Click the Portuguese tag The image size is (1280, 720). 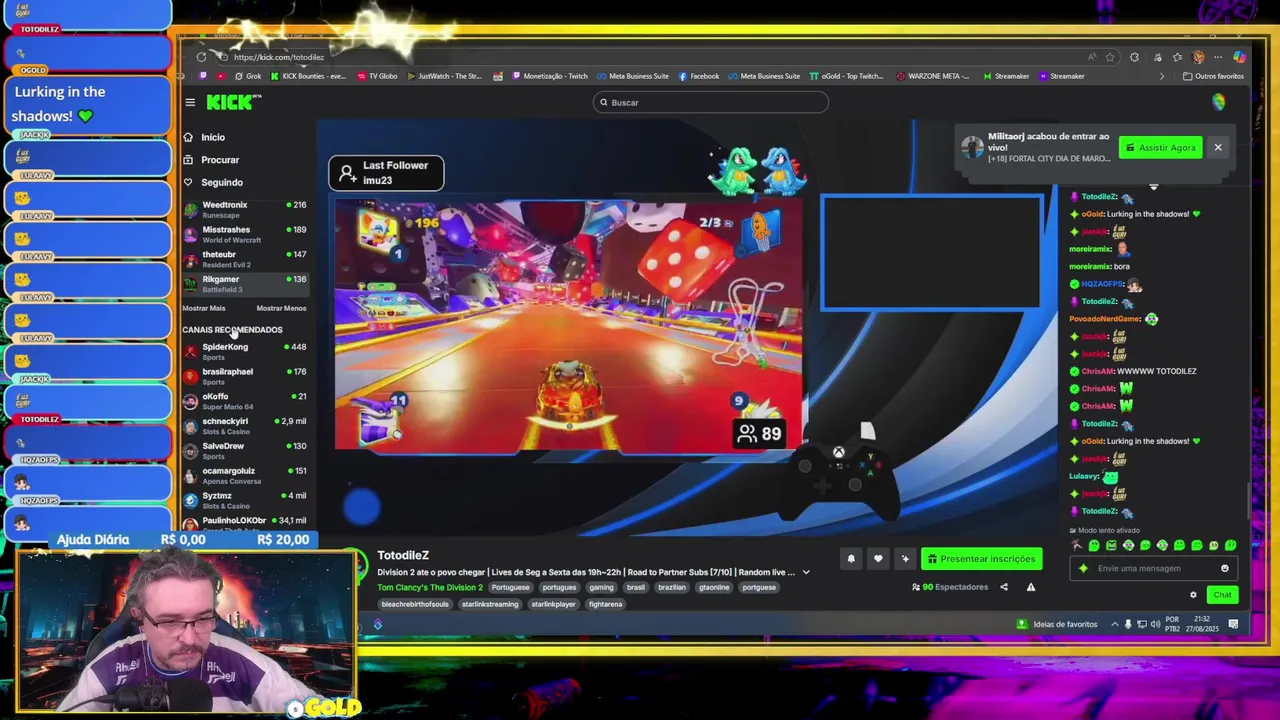point(510,588)
